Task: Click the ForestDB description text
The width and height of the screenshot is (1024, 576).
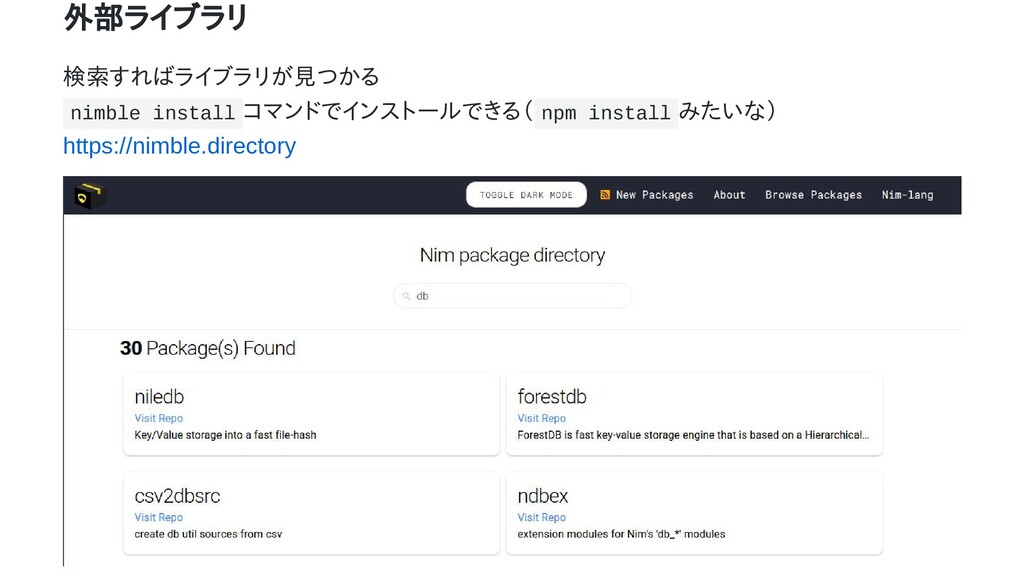Action: 693,435
